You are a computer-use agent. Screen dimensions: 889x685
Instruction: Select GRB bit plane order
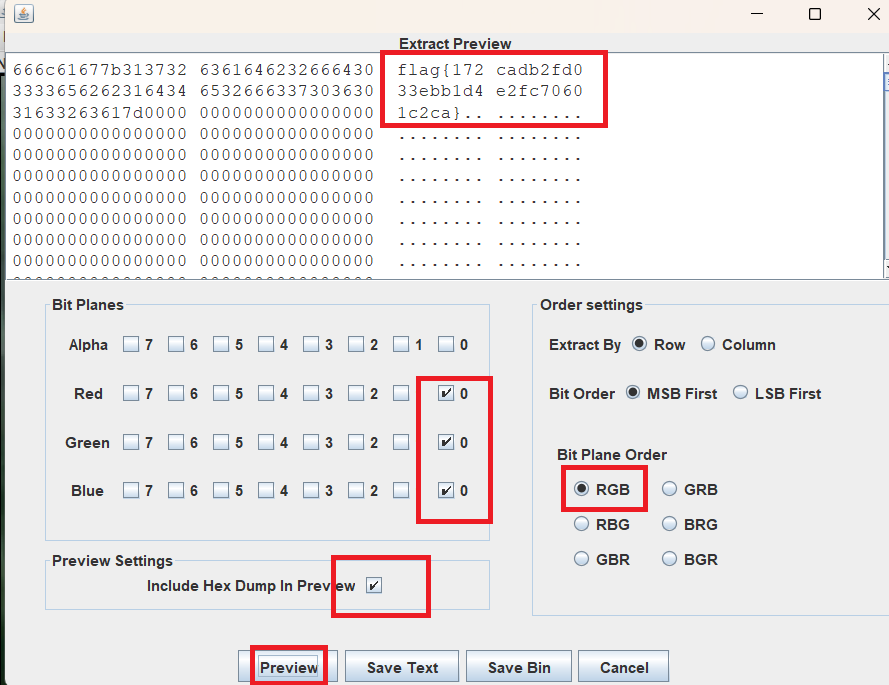(x=669, y=489)
